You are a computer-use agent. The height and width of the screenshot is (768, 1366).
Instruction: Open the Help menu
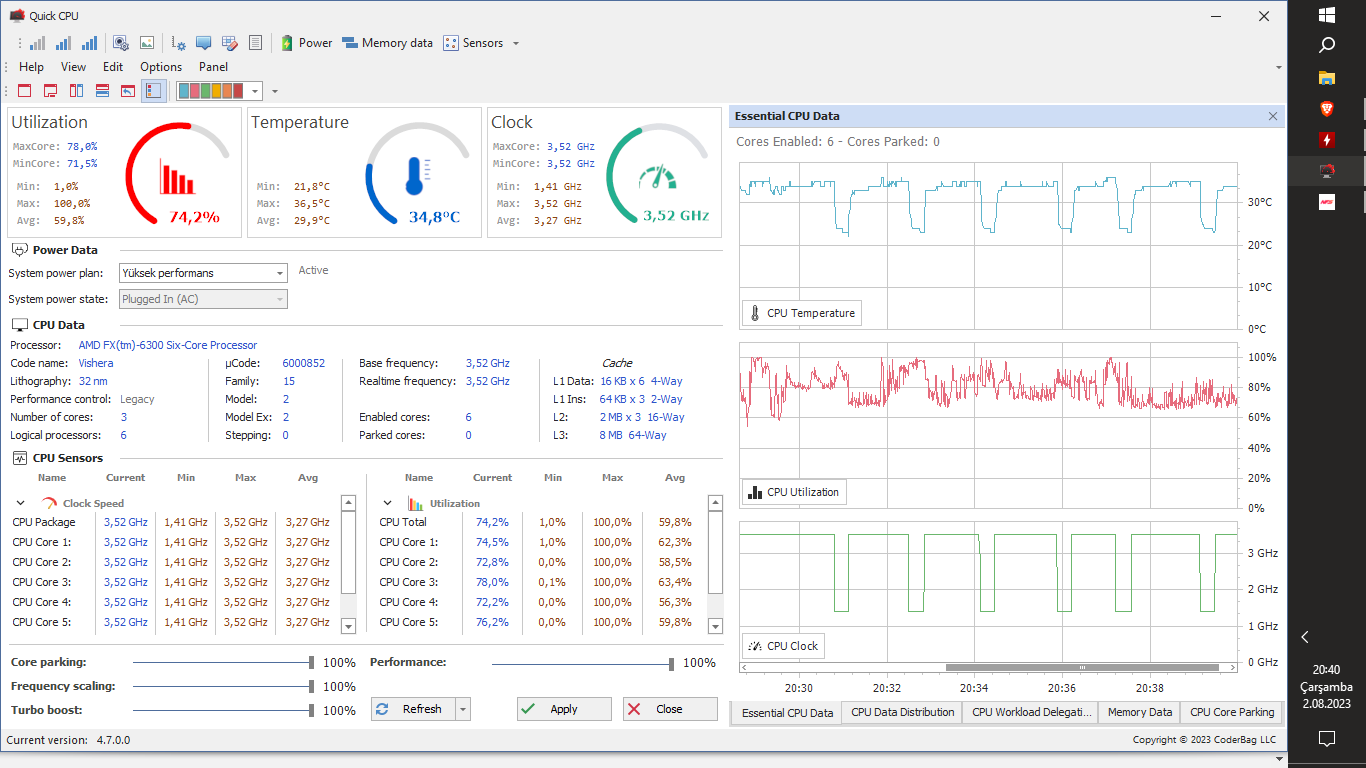tap(32, 67)
